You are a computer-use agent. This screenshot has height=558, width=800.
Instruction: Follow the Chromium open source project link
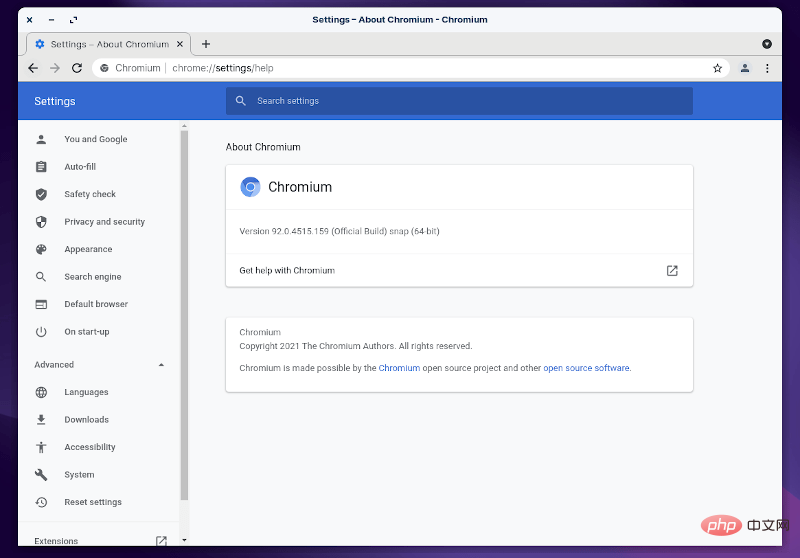pyautogui.click(x=399, y=368)
